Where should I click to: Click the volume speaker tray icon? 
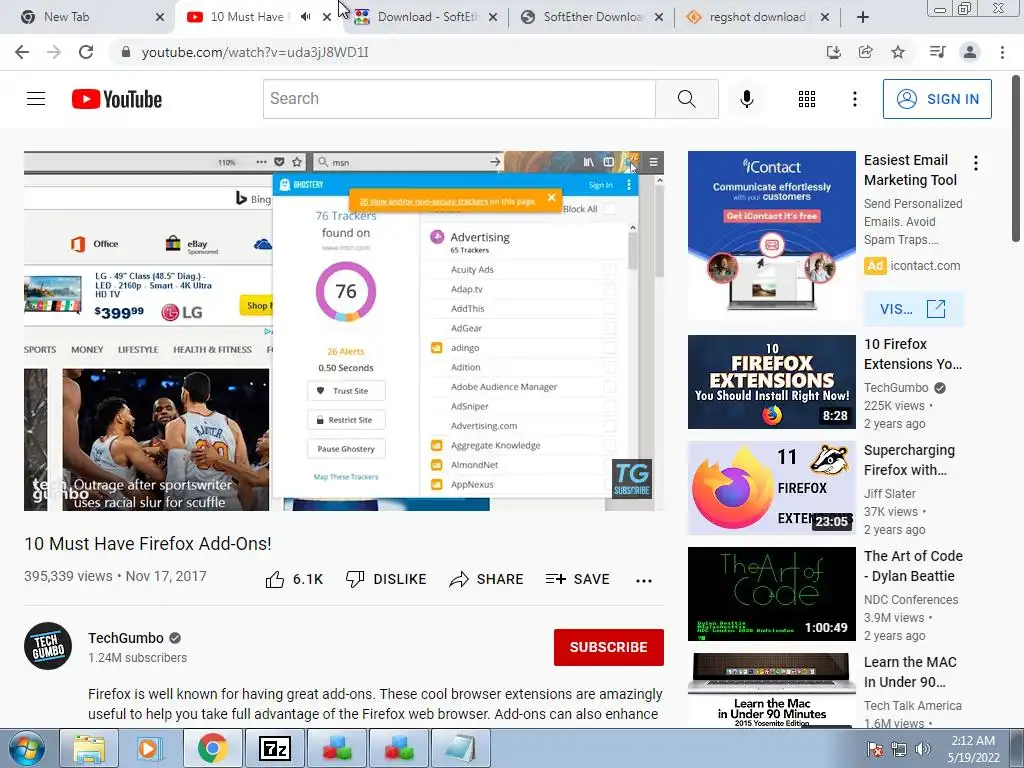(x=923, y=749)
